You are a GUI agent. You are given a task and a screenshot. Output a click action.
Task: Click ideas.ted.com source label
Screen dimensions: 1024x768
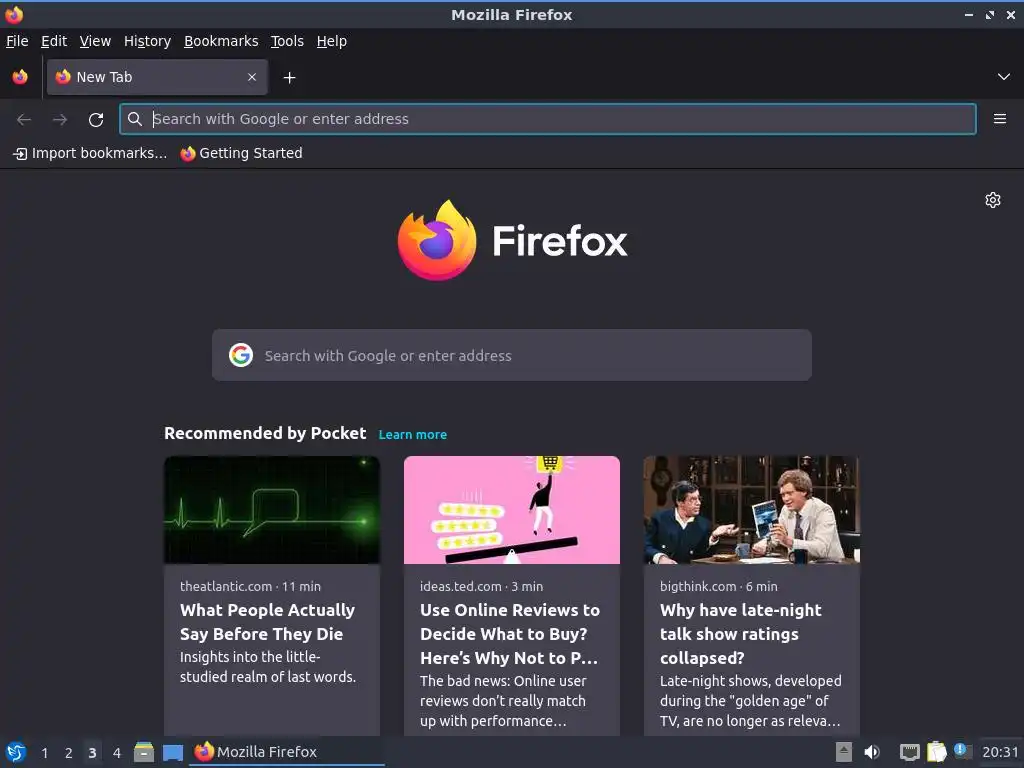click(x=461, y=586)
